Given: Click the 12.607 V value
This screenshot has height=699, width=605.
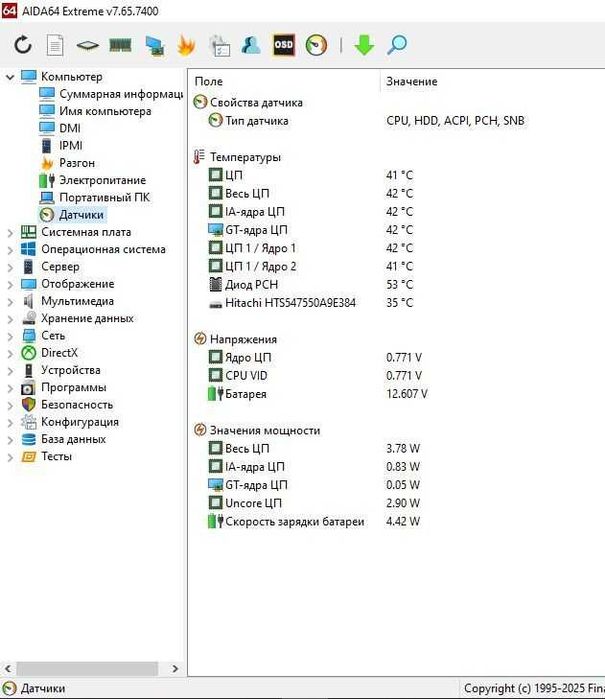Looking at the screenshot, I should (407, 394).
